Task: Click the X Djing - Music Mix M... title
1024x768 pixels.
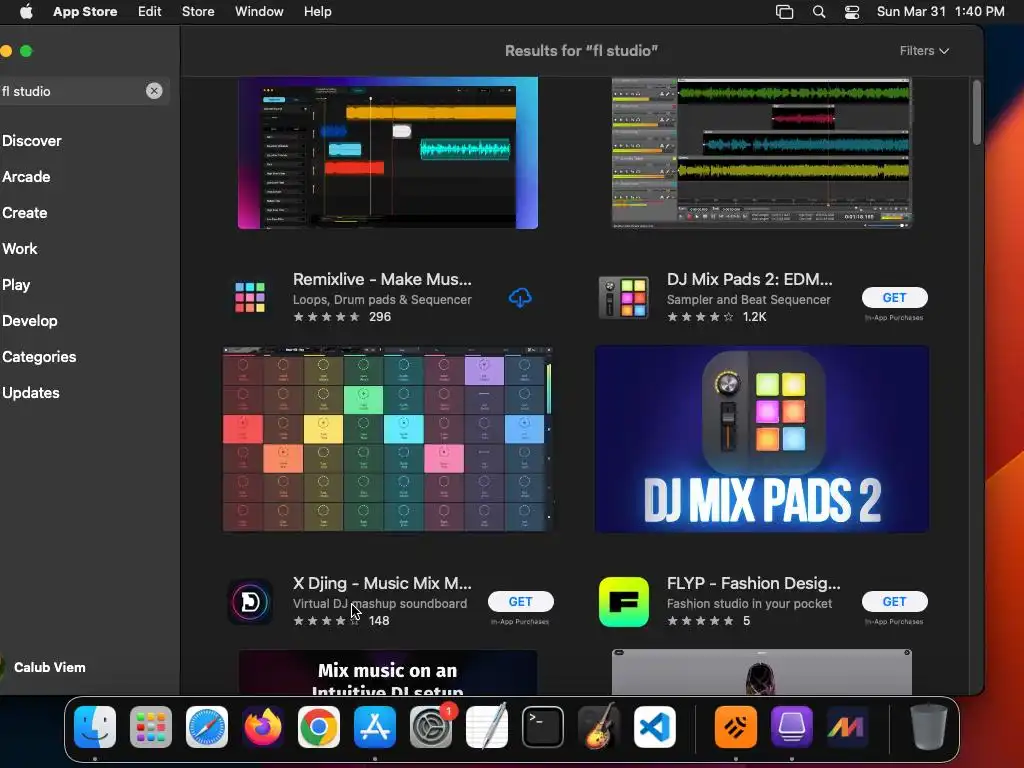Action: coord(382,583)
